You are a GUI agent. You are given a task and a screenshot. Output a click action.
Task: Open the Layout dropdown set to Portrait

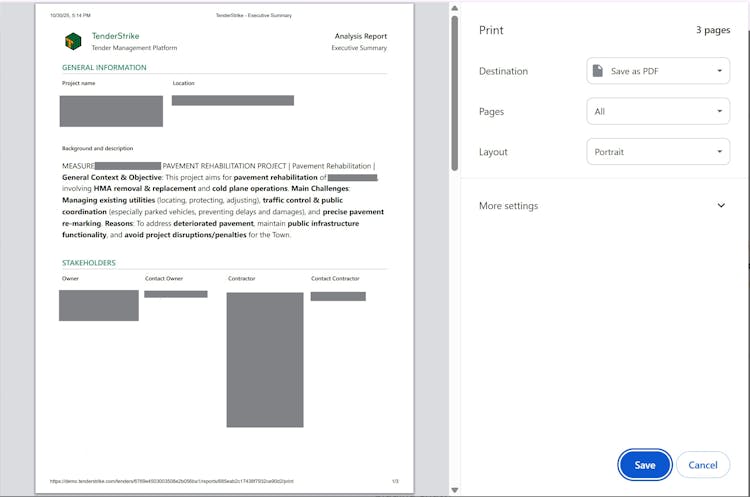[657, 152]
